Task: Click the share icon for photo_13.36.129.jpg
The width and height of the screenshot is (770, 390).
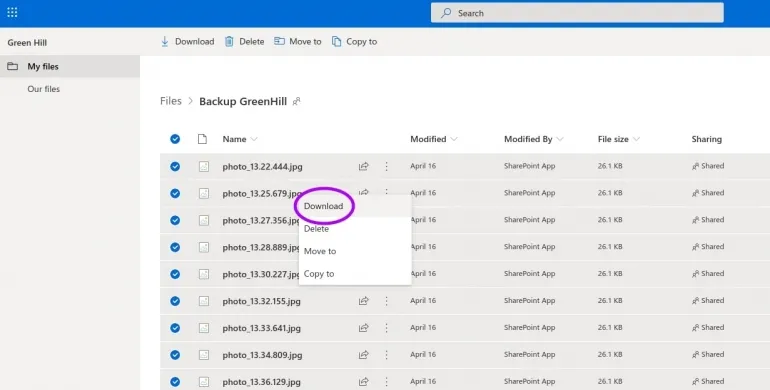Action: (x=363, y=382)
